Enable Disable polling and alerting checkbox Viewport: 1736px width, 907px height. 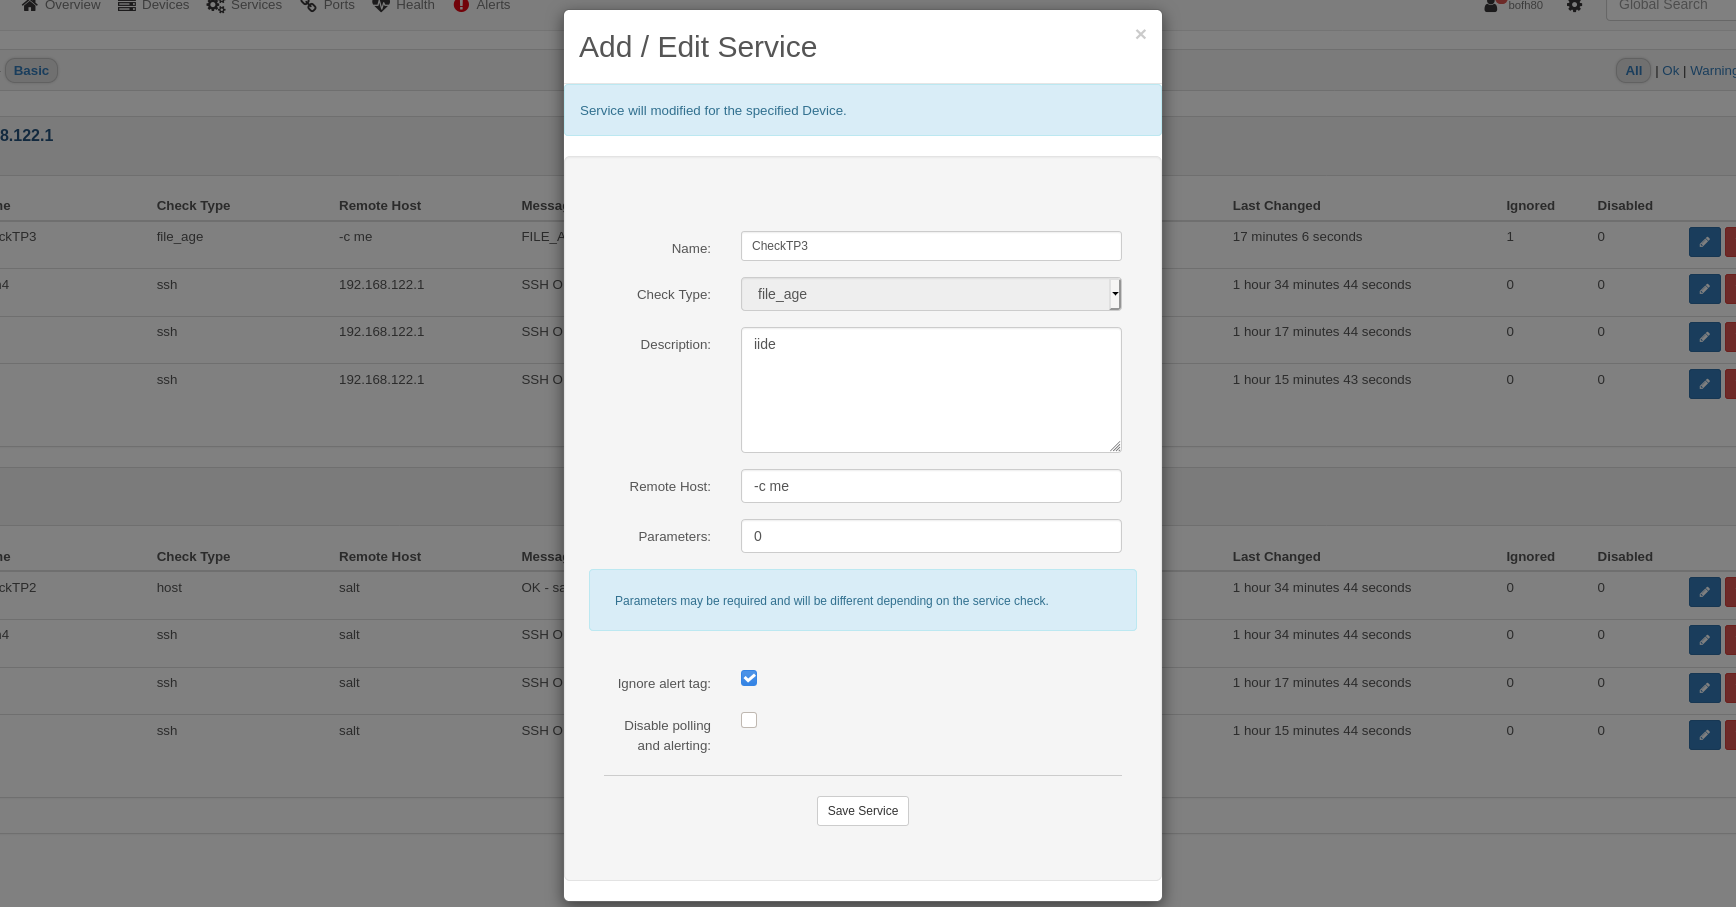[x=749, y=720]
